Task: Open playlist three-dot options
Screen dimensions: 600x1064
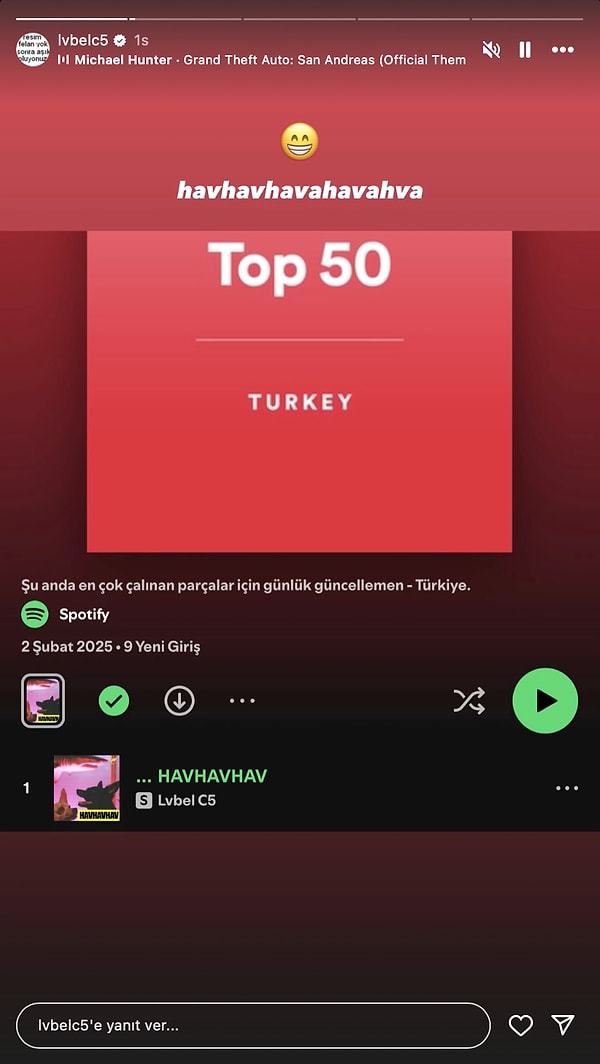Action: click(242, 701)
